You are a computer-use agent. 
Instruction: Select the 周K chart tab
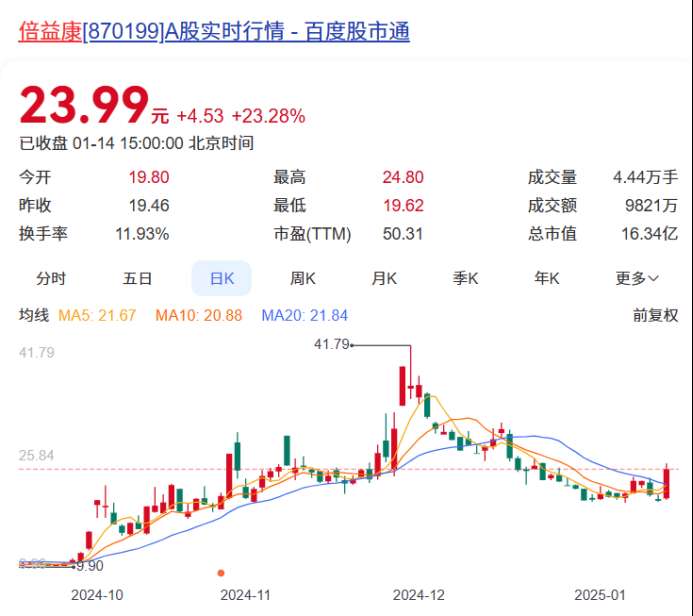pyautogui.click(x=302, y=278)
